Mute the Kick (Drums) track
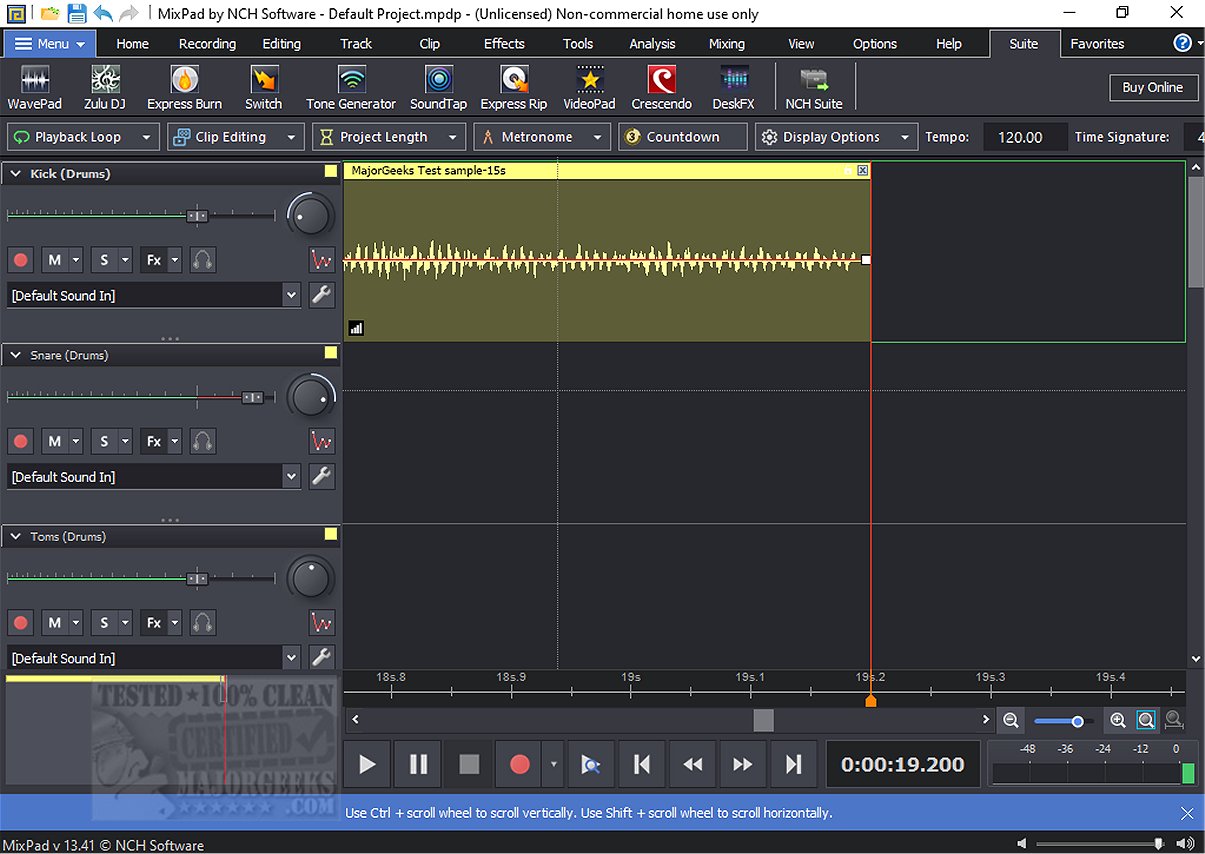 click(x=54, y=260)
